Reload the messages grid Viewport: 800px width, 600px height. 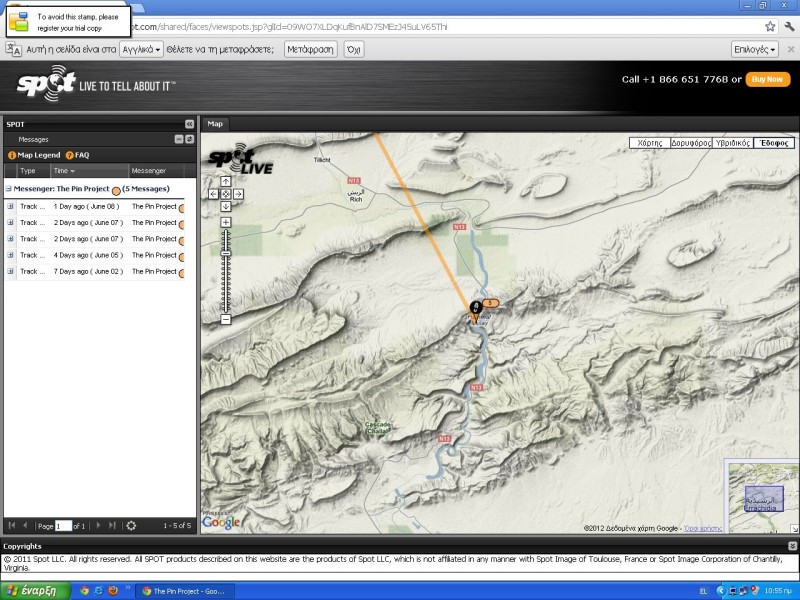point(131,526)
